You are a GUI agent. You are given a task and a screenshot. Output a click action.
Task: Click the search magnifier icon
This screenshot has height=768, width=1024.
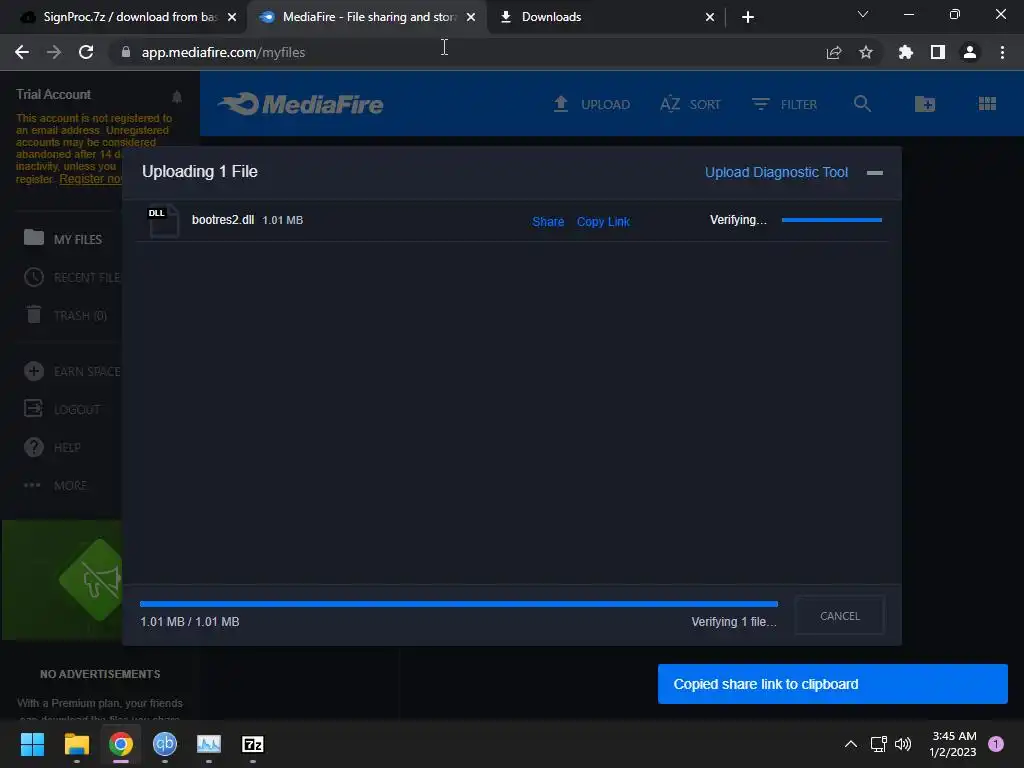862,104
